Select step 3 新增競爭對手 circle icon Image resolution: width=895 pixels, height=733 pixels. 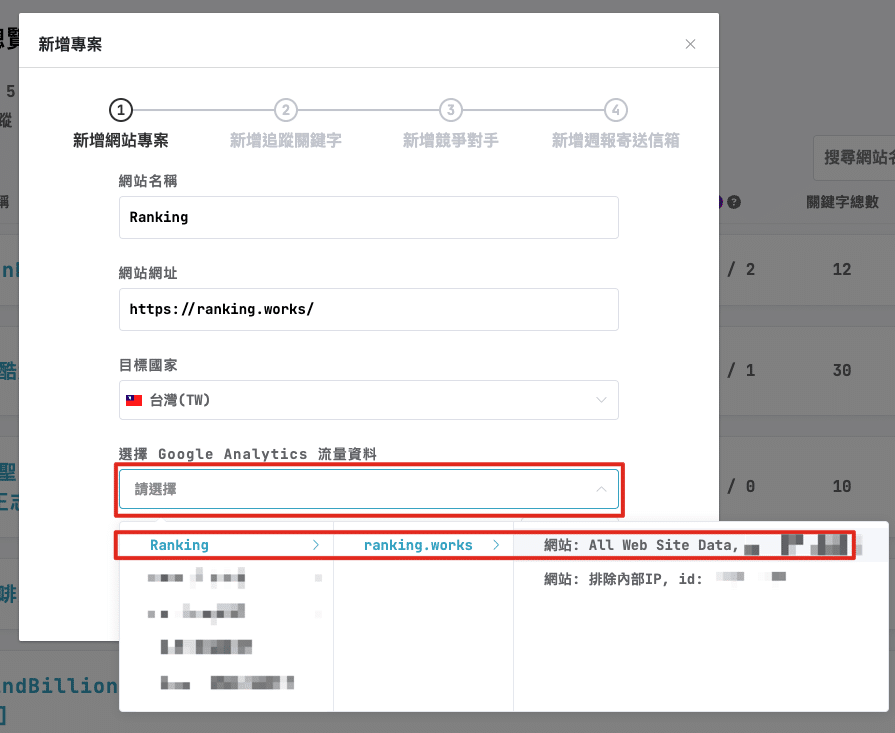pyautogui.click(x=451, y=111)
